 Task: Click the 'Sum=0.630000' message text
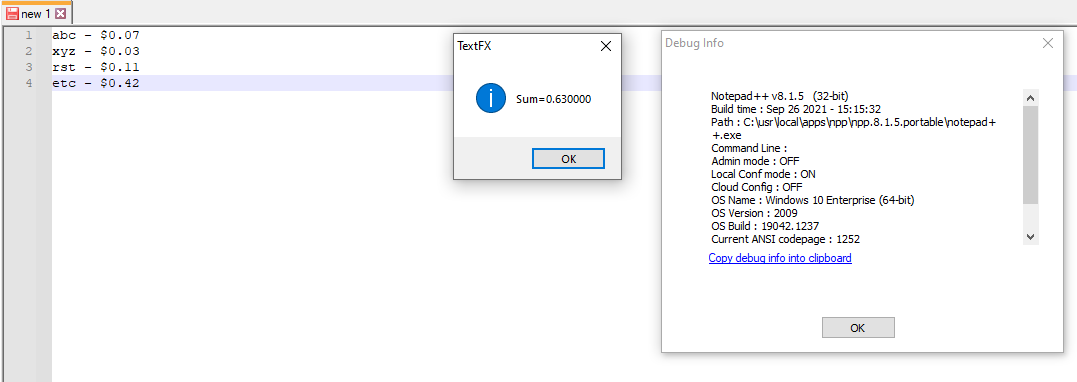tap(554, 100)
